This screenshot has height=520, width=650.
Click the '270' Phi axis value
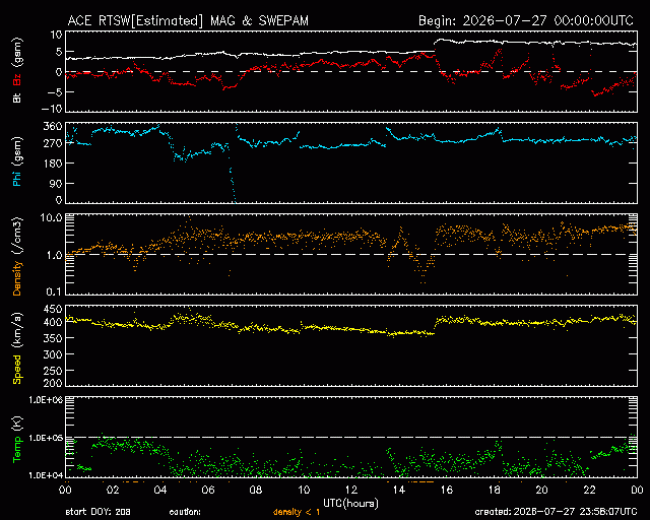[53, 144]
